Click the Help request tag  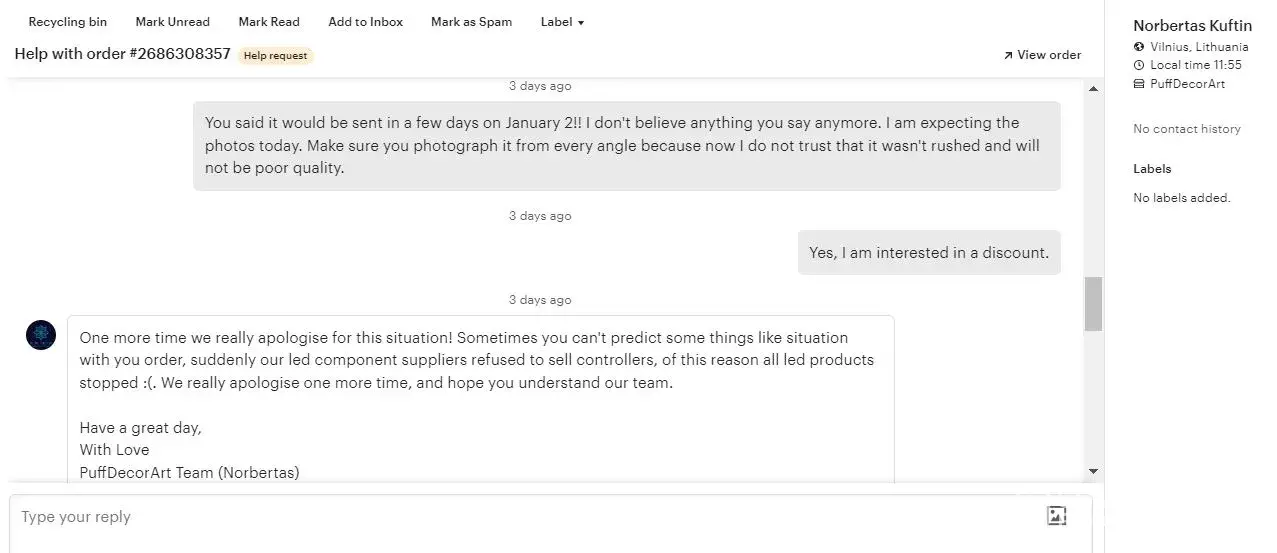pyautogui.click(x=275, y=56)
